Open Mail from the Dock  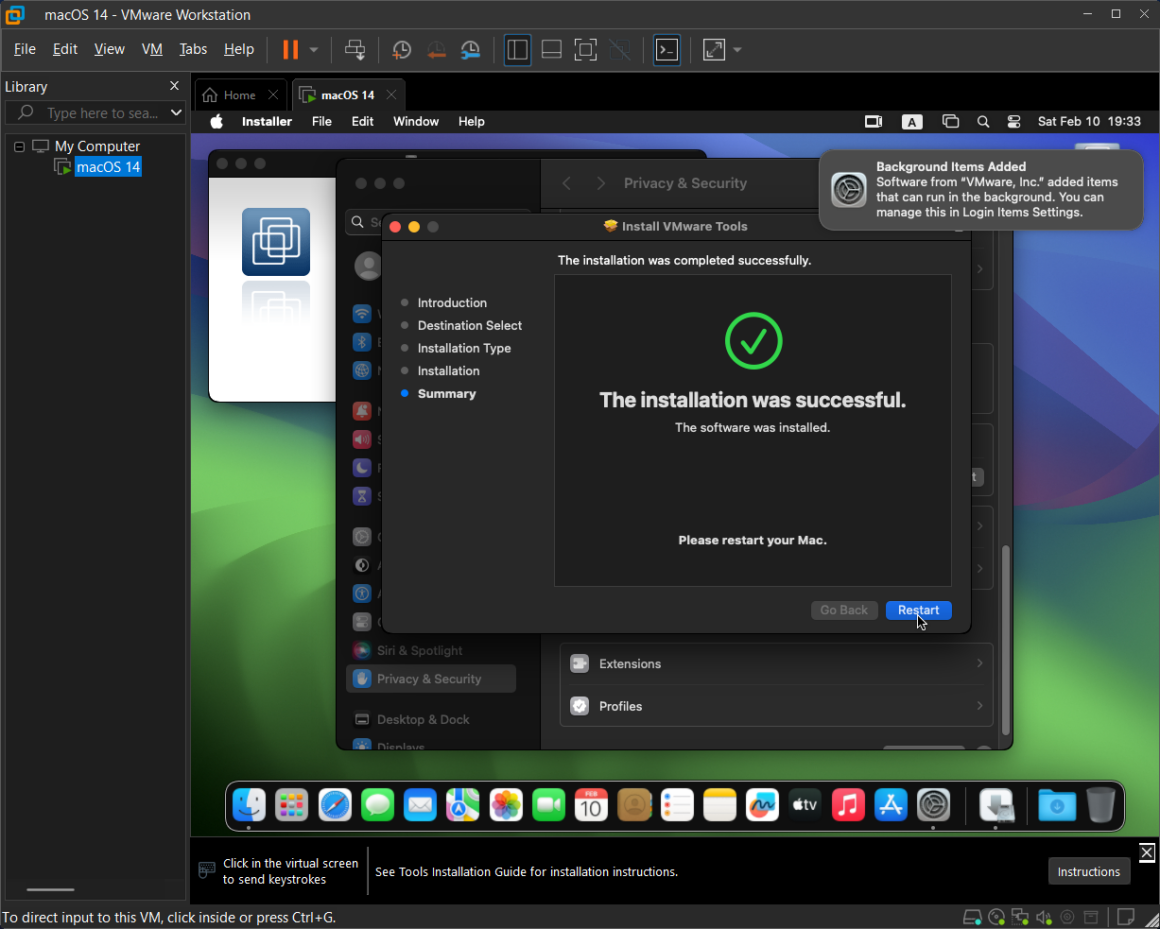[420, 805]
